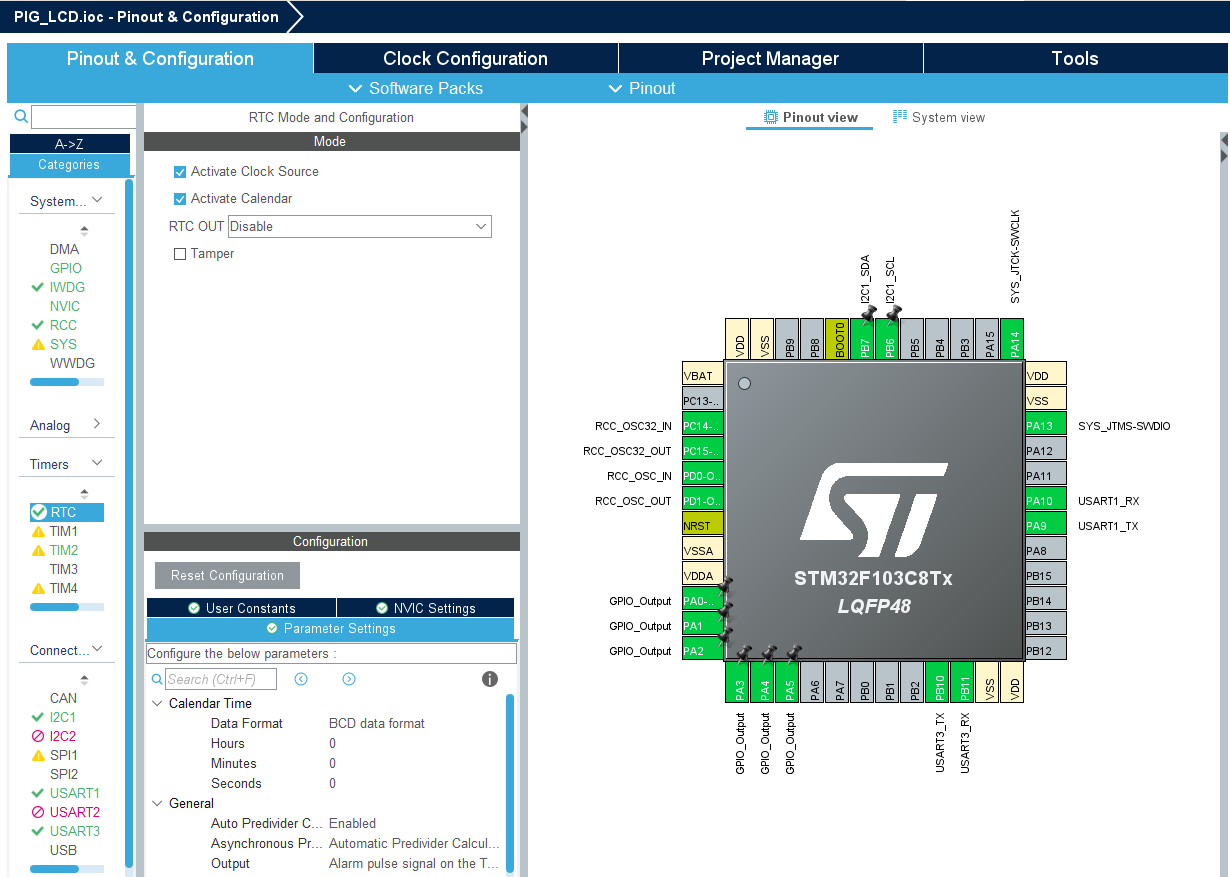1230x877 pixels.
Task: Select GPIO in System Core list
Action: [x=66, y=268]
